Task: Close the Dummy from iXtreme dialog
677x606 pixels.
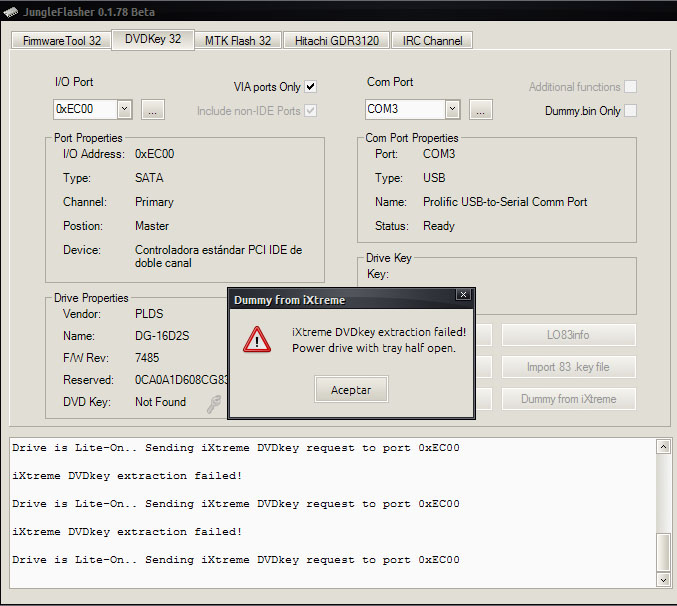Action: coord(462,295)
